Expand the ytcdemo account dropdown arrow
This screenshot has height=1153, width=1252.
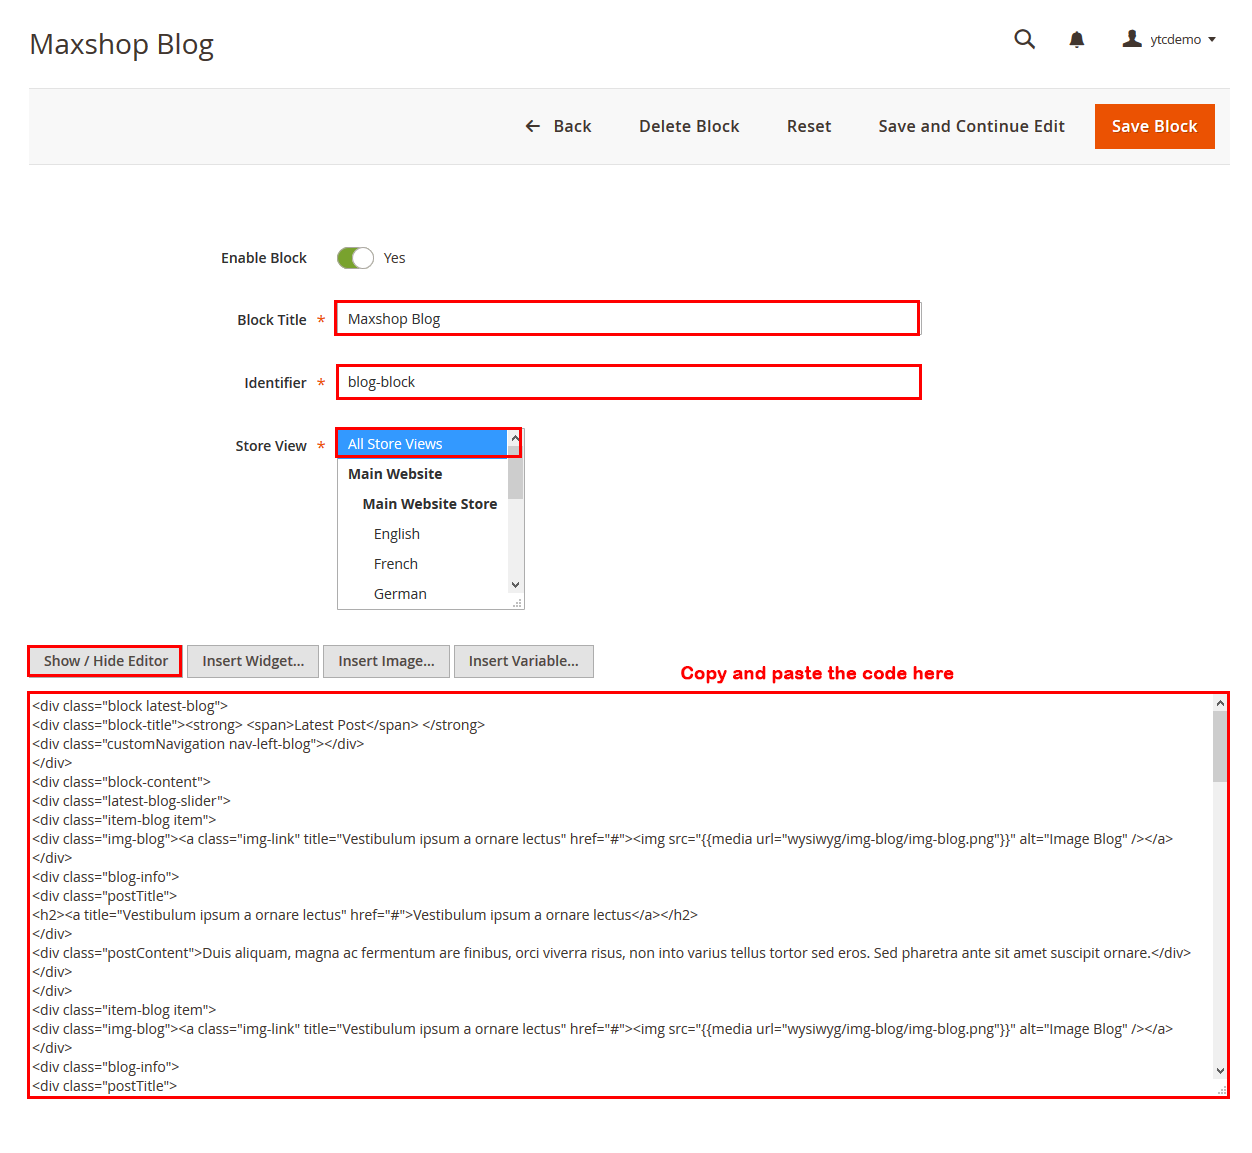click(1212, 40)
